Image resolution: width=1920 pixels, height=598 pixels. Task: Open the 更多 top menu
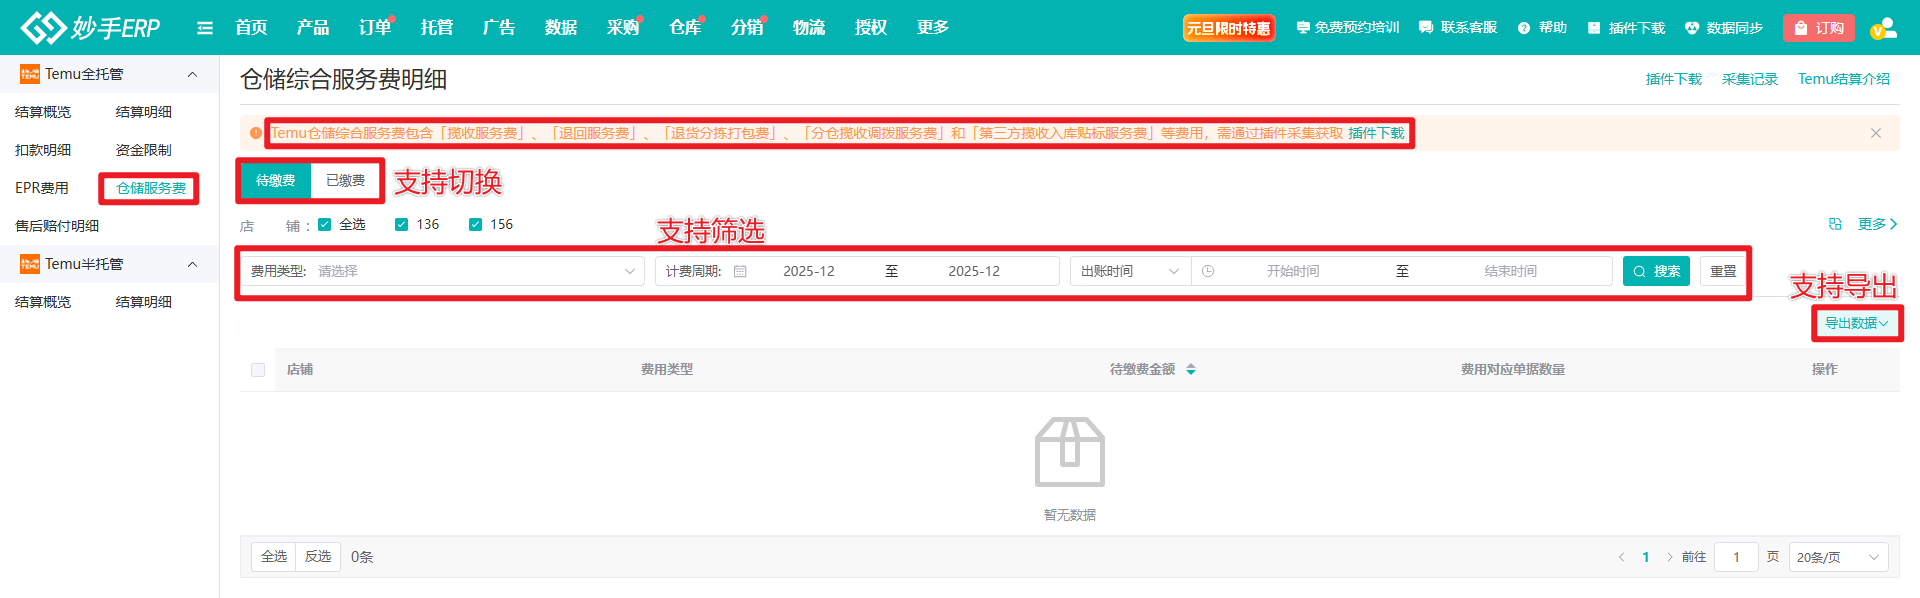[x=933, y=28]
